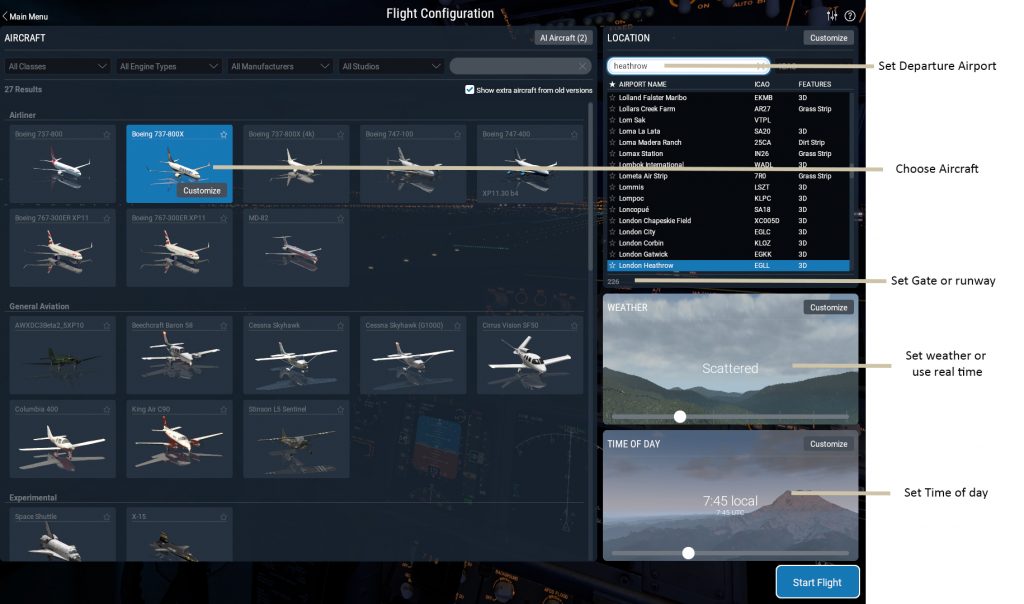Image resolution: width=1024 pixels, height=604 pixels.
Task: Favorite the Columbia 400 with its star
Action: (x=106, y=409)
